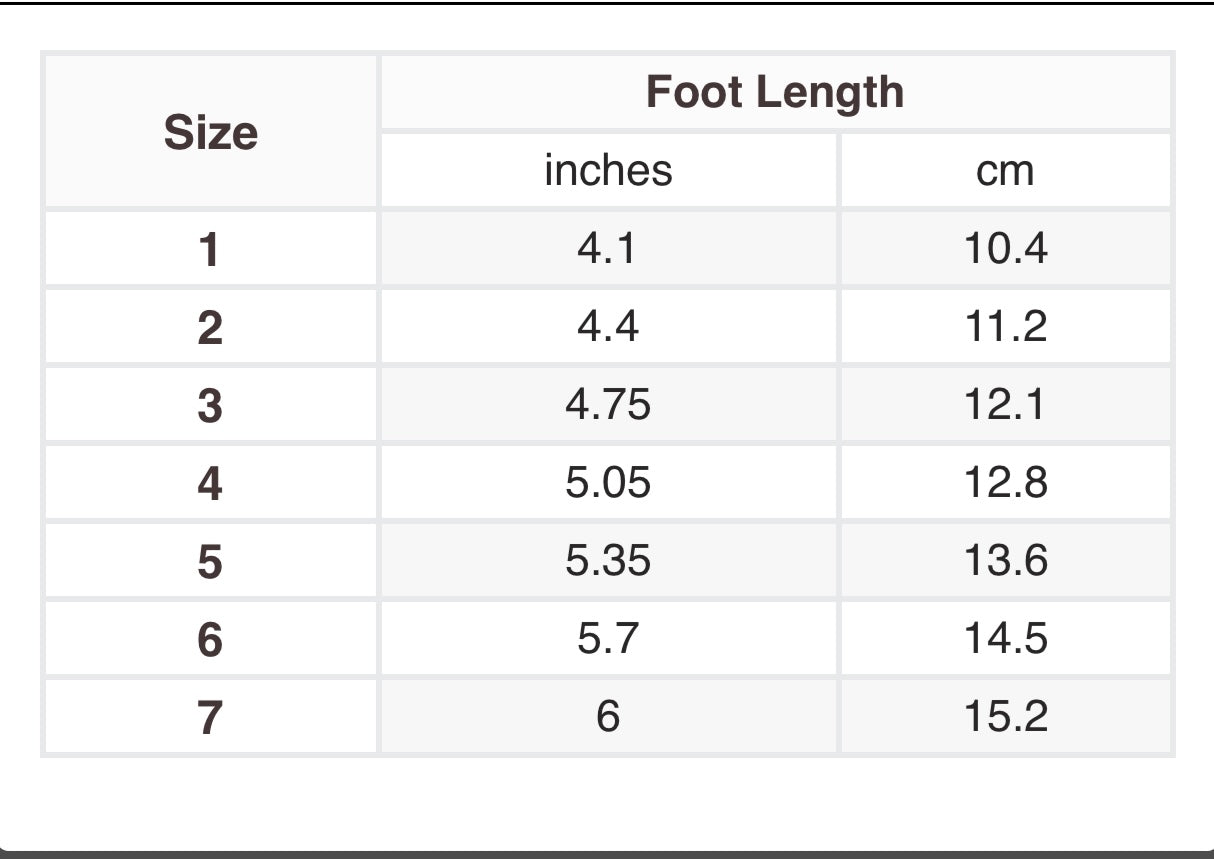Click the Foot Length header

click(x=775, y=92)
